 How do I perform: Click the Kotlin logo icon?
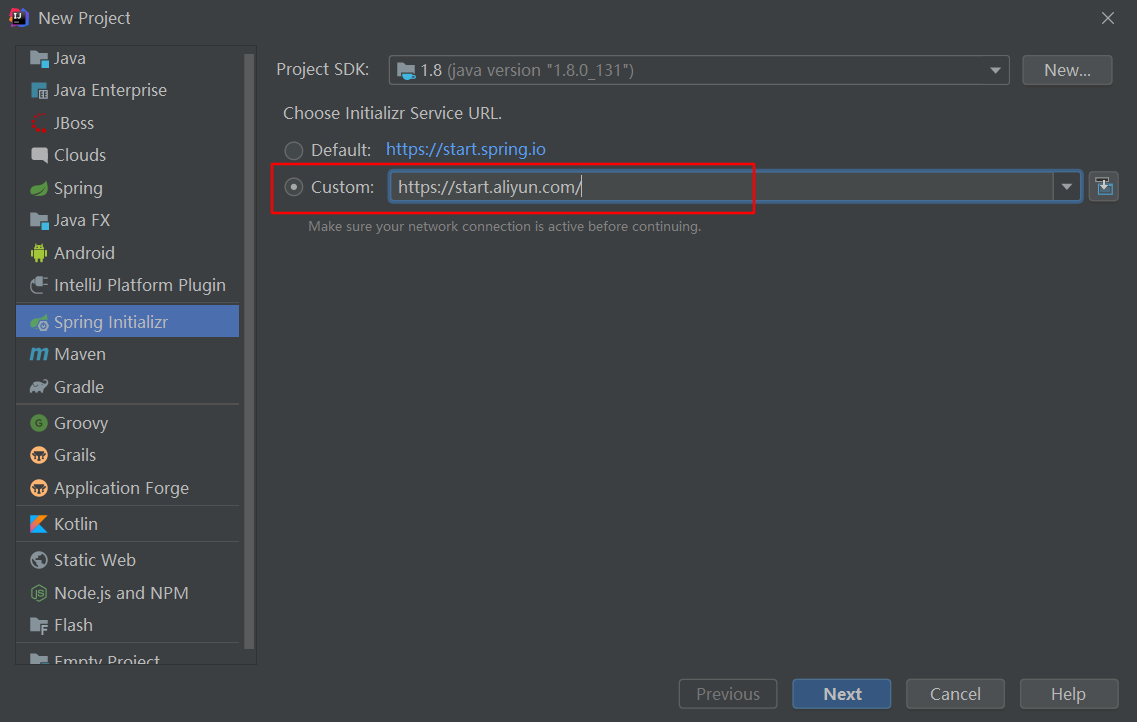[39, 524]
